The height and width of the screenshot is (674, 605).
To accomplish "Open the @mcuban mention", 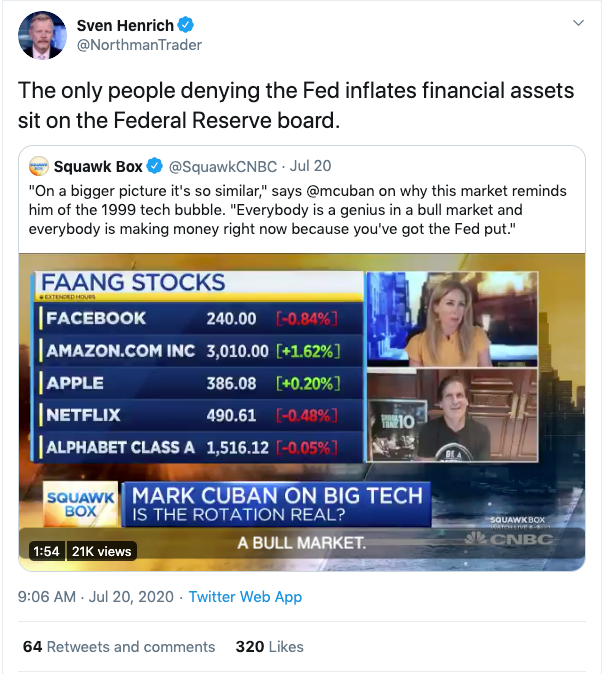I will coord(340,190).
